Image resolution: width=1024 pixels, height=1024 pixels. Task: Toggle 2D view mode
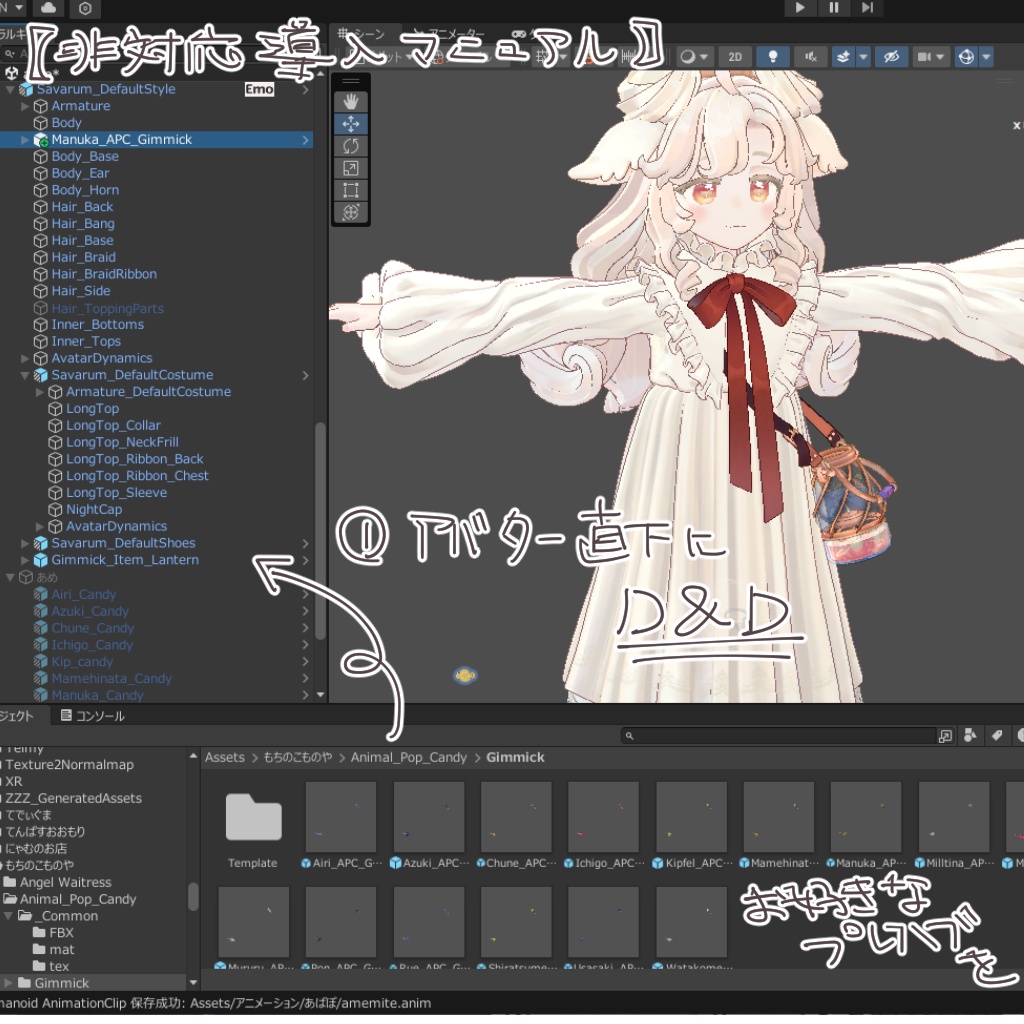(x=735, y=56)
